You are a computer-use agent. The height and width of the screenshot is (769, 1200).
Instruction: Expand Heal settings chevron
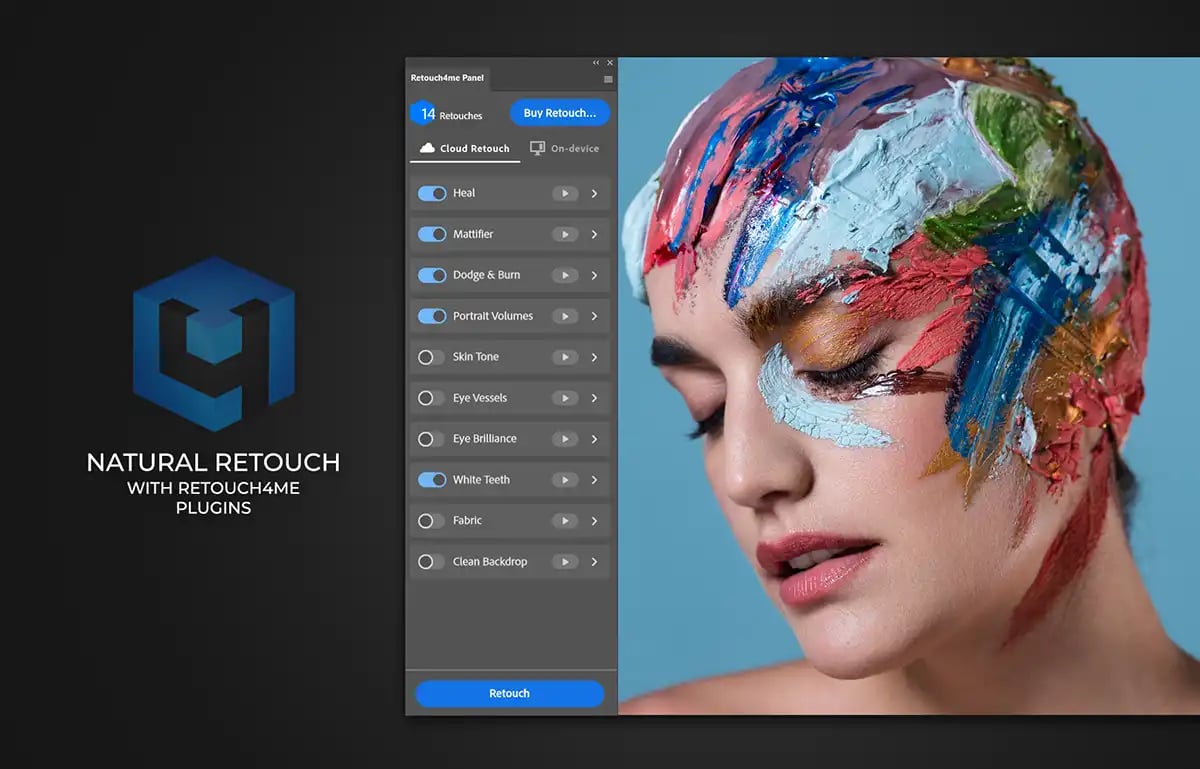(594, 193)
